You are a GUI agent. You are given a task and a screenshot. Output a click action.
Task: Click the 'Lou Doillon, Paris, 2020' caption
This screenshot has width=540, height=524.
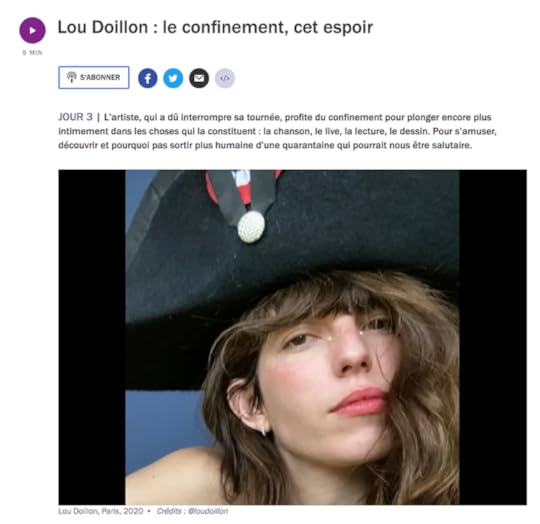(101, 511)
